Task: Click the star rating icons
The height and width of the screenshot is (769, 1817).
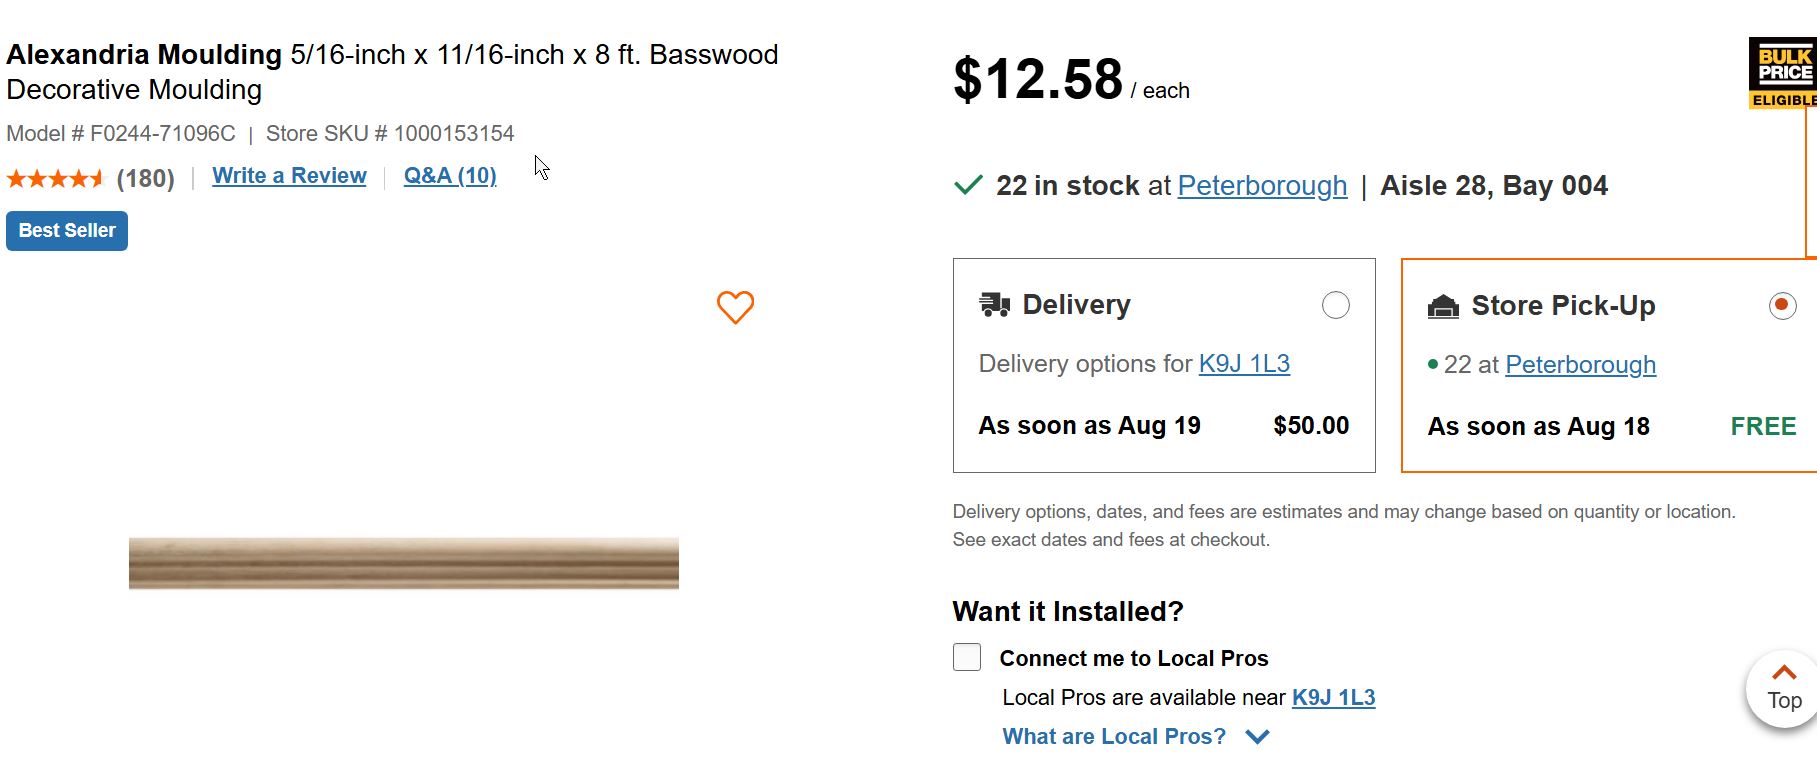Action: click(x=56, y=179)
